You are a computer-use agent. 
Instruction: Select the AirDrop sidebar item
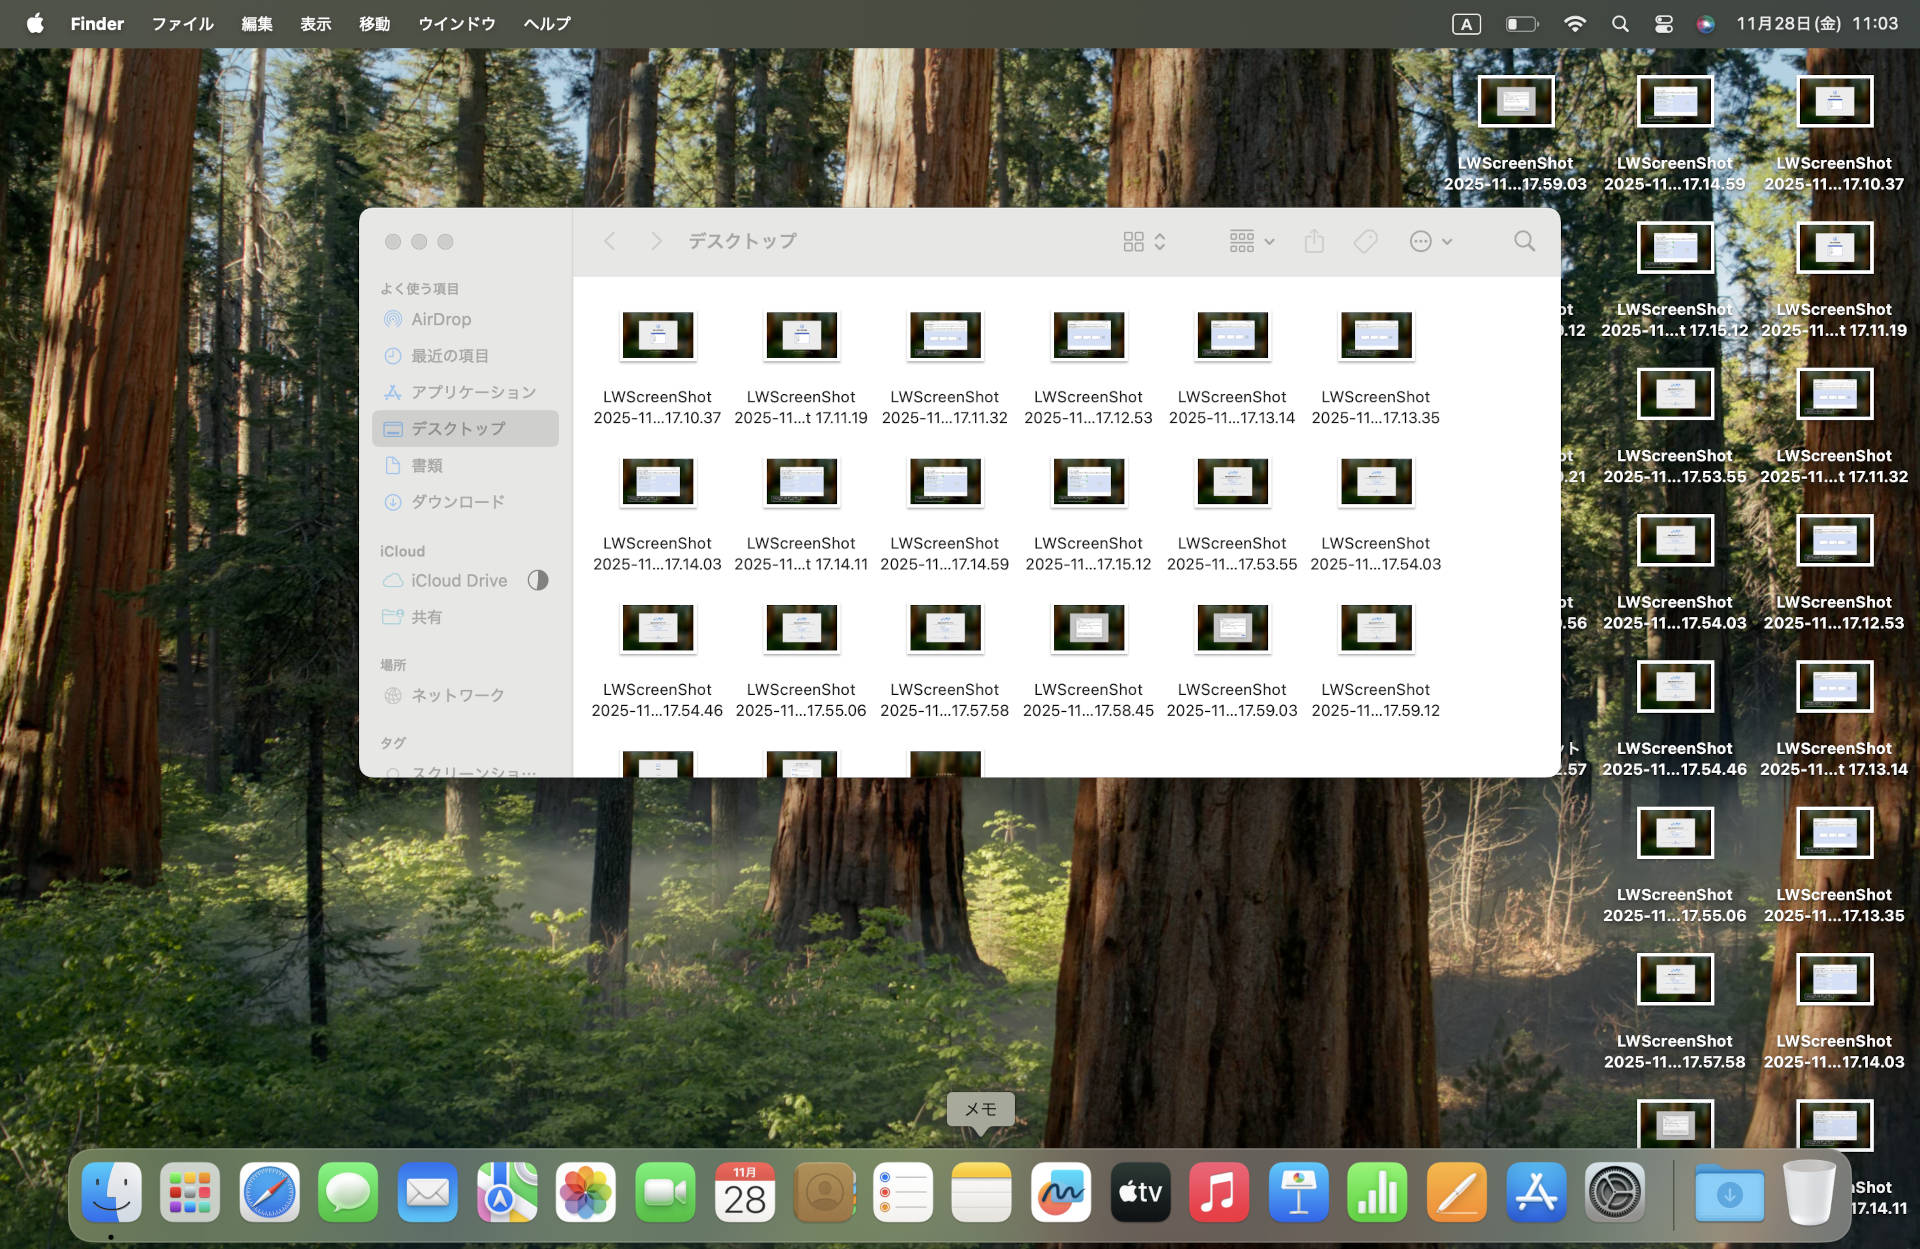tap(440, 319)
